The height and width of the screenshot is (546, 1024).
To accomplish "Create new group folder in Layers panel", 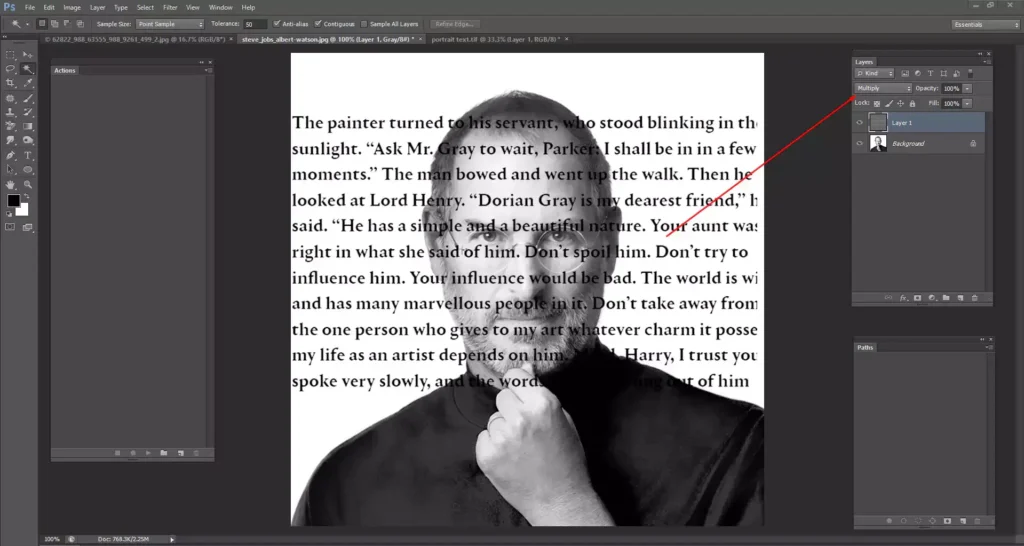I will coord(946,298).
